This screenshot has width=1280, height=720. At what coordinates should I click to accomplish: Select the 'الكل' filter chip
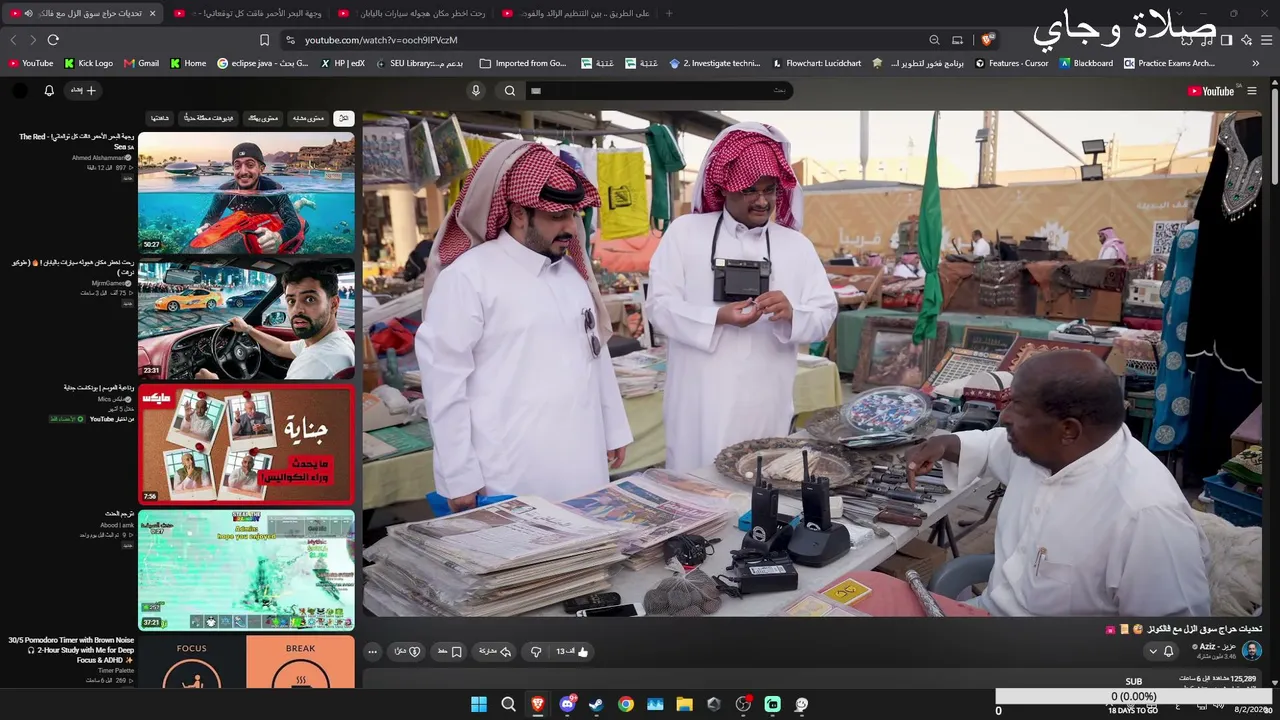point(344,118)
